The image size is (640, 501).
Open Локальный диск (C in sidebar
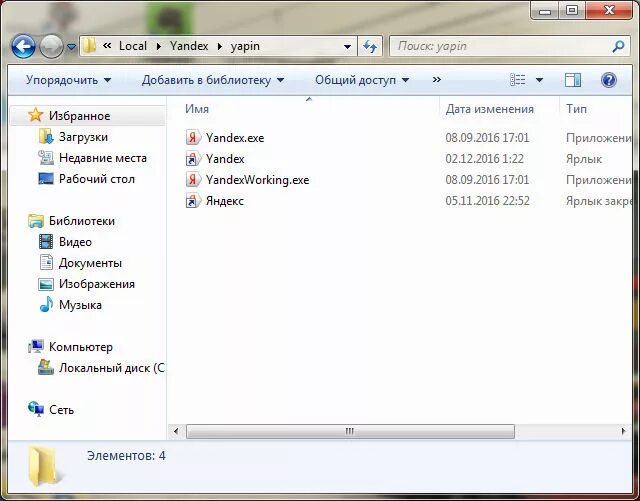tap(111, 368)
